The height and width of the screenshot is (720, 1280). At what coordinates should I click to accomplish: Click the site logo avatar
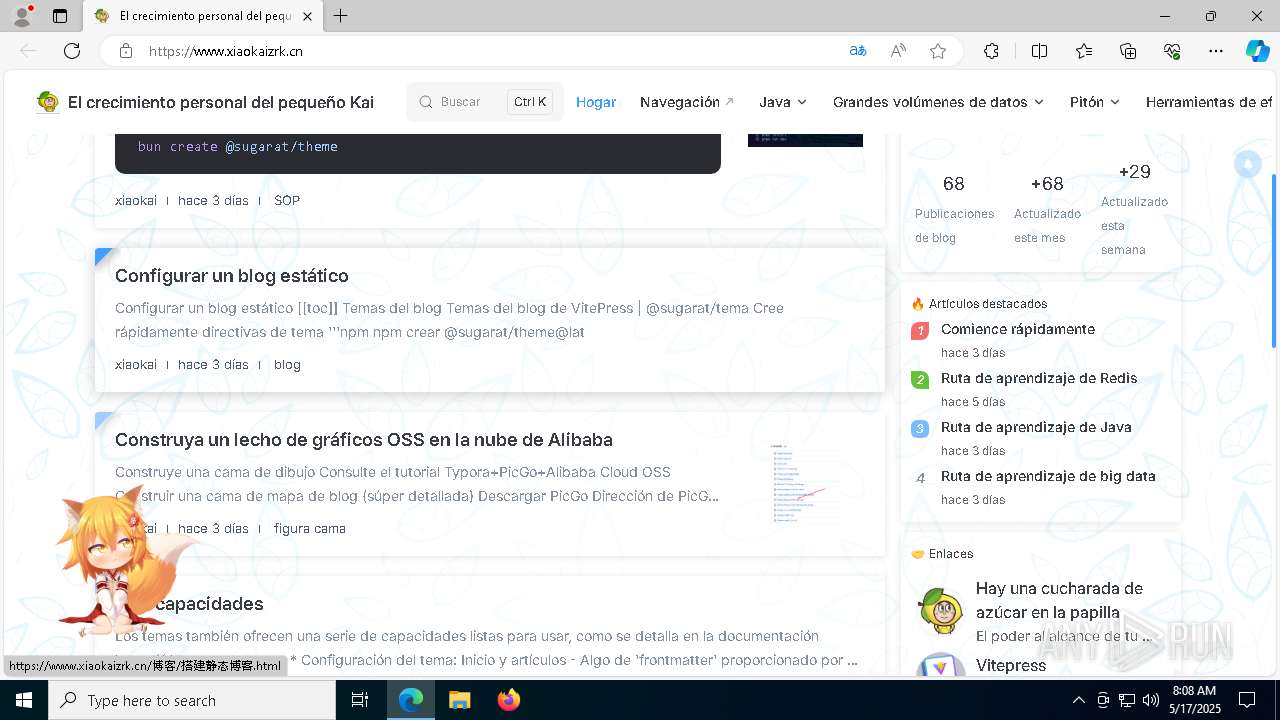(48, 102)
